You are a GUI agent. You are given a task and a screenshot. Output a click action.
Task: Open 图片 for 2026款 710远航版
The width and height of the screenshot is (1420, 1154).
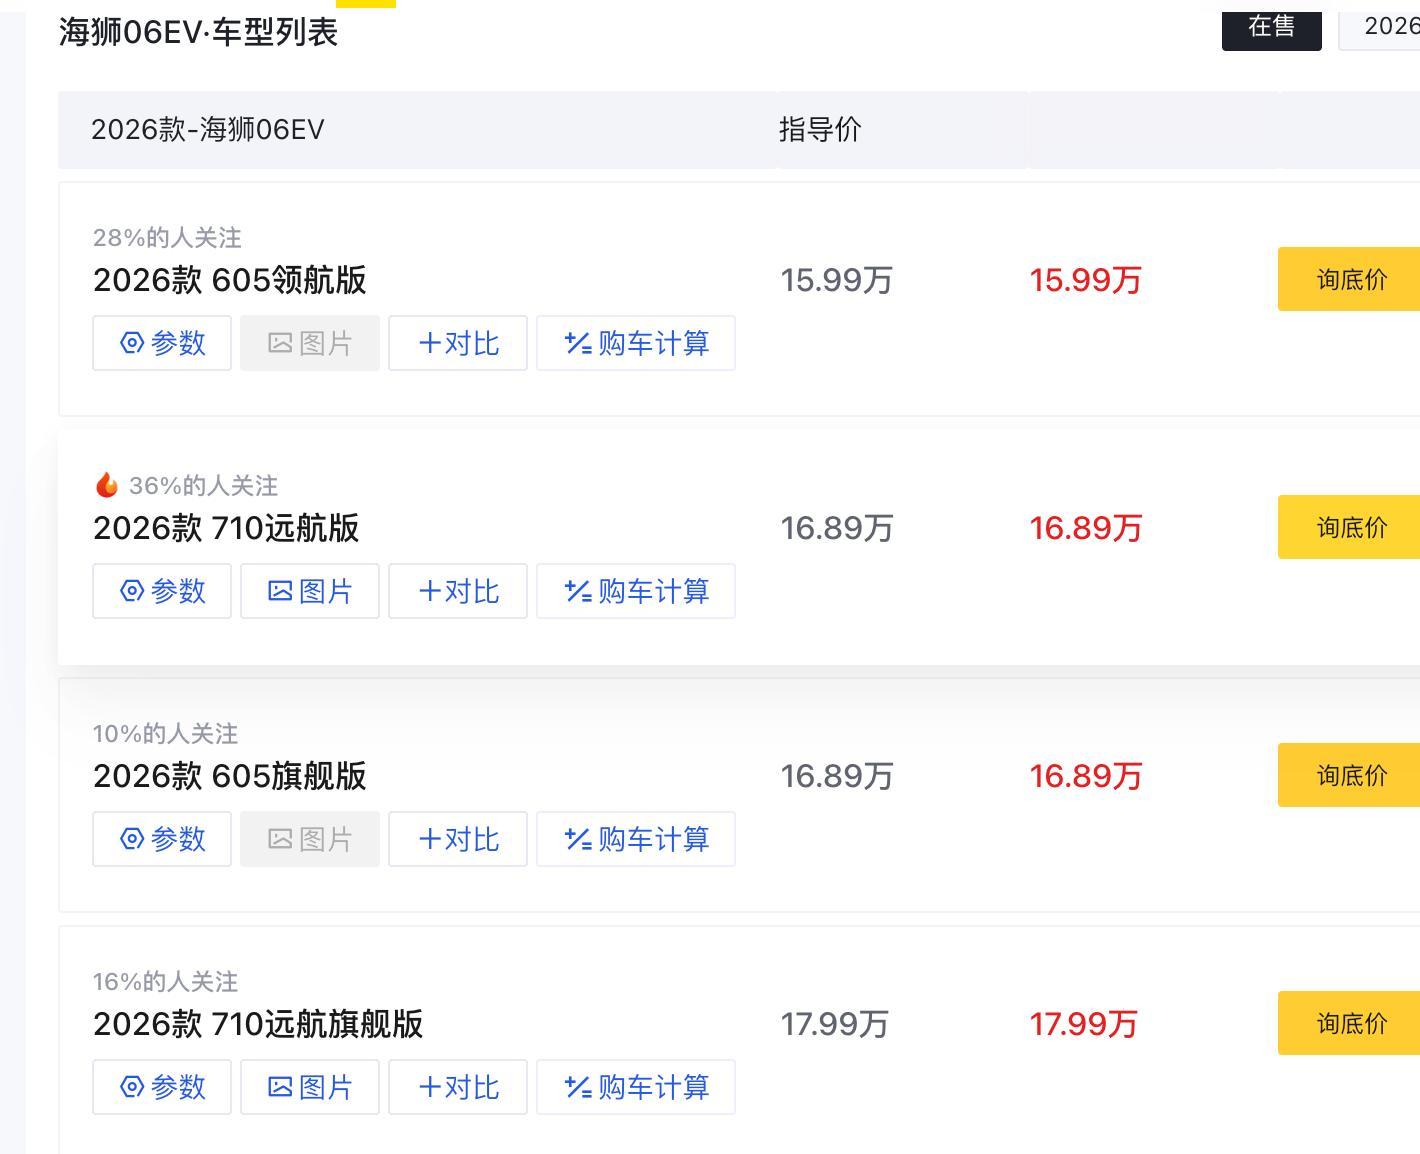tap(310, 591)
